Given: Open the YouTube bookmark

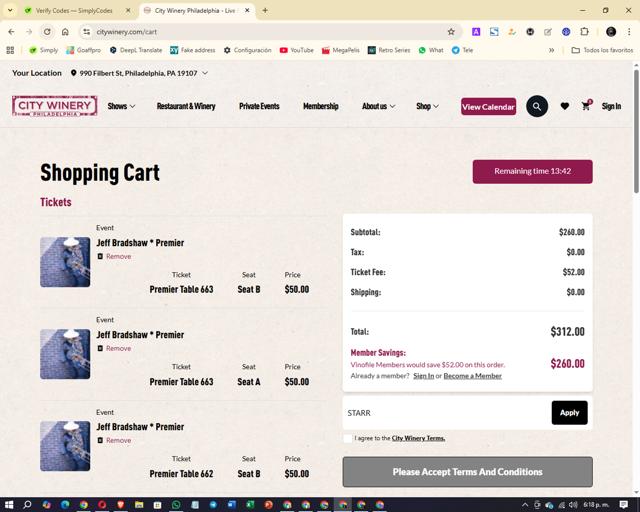Looking at the screenshot, I should [297, 50].
